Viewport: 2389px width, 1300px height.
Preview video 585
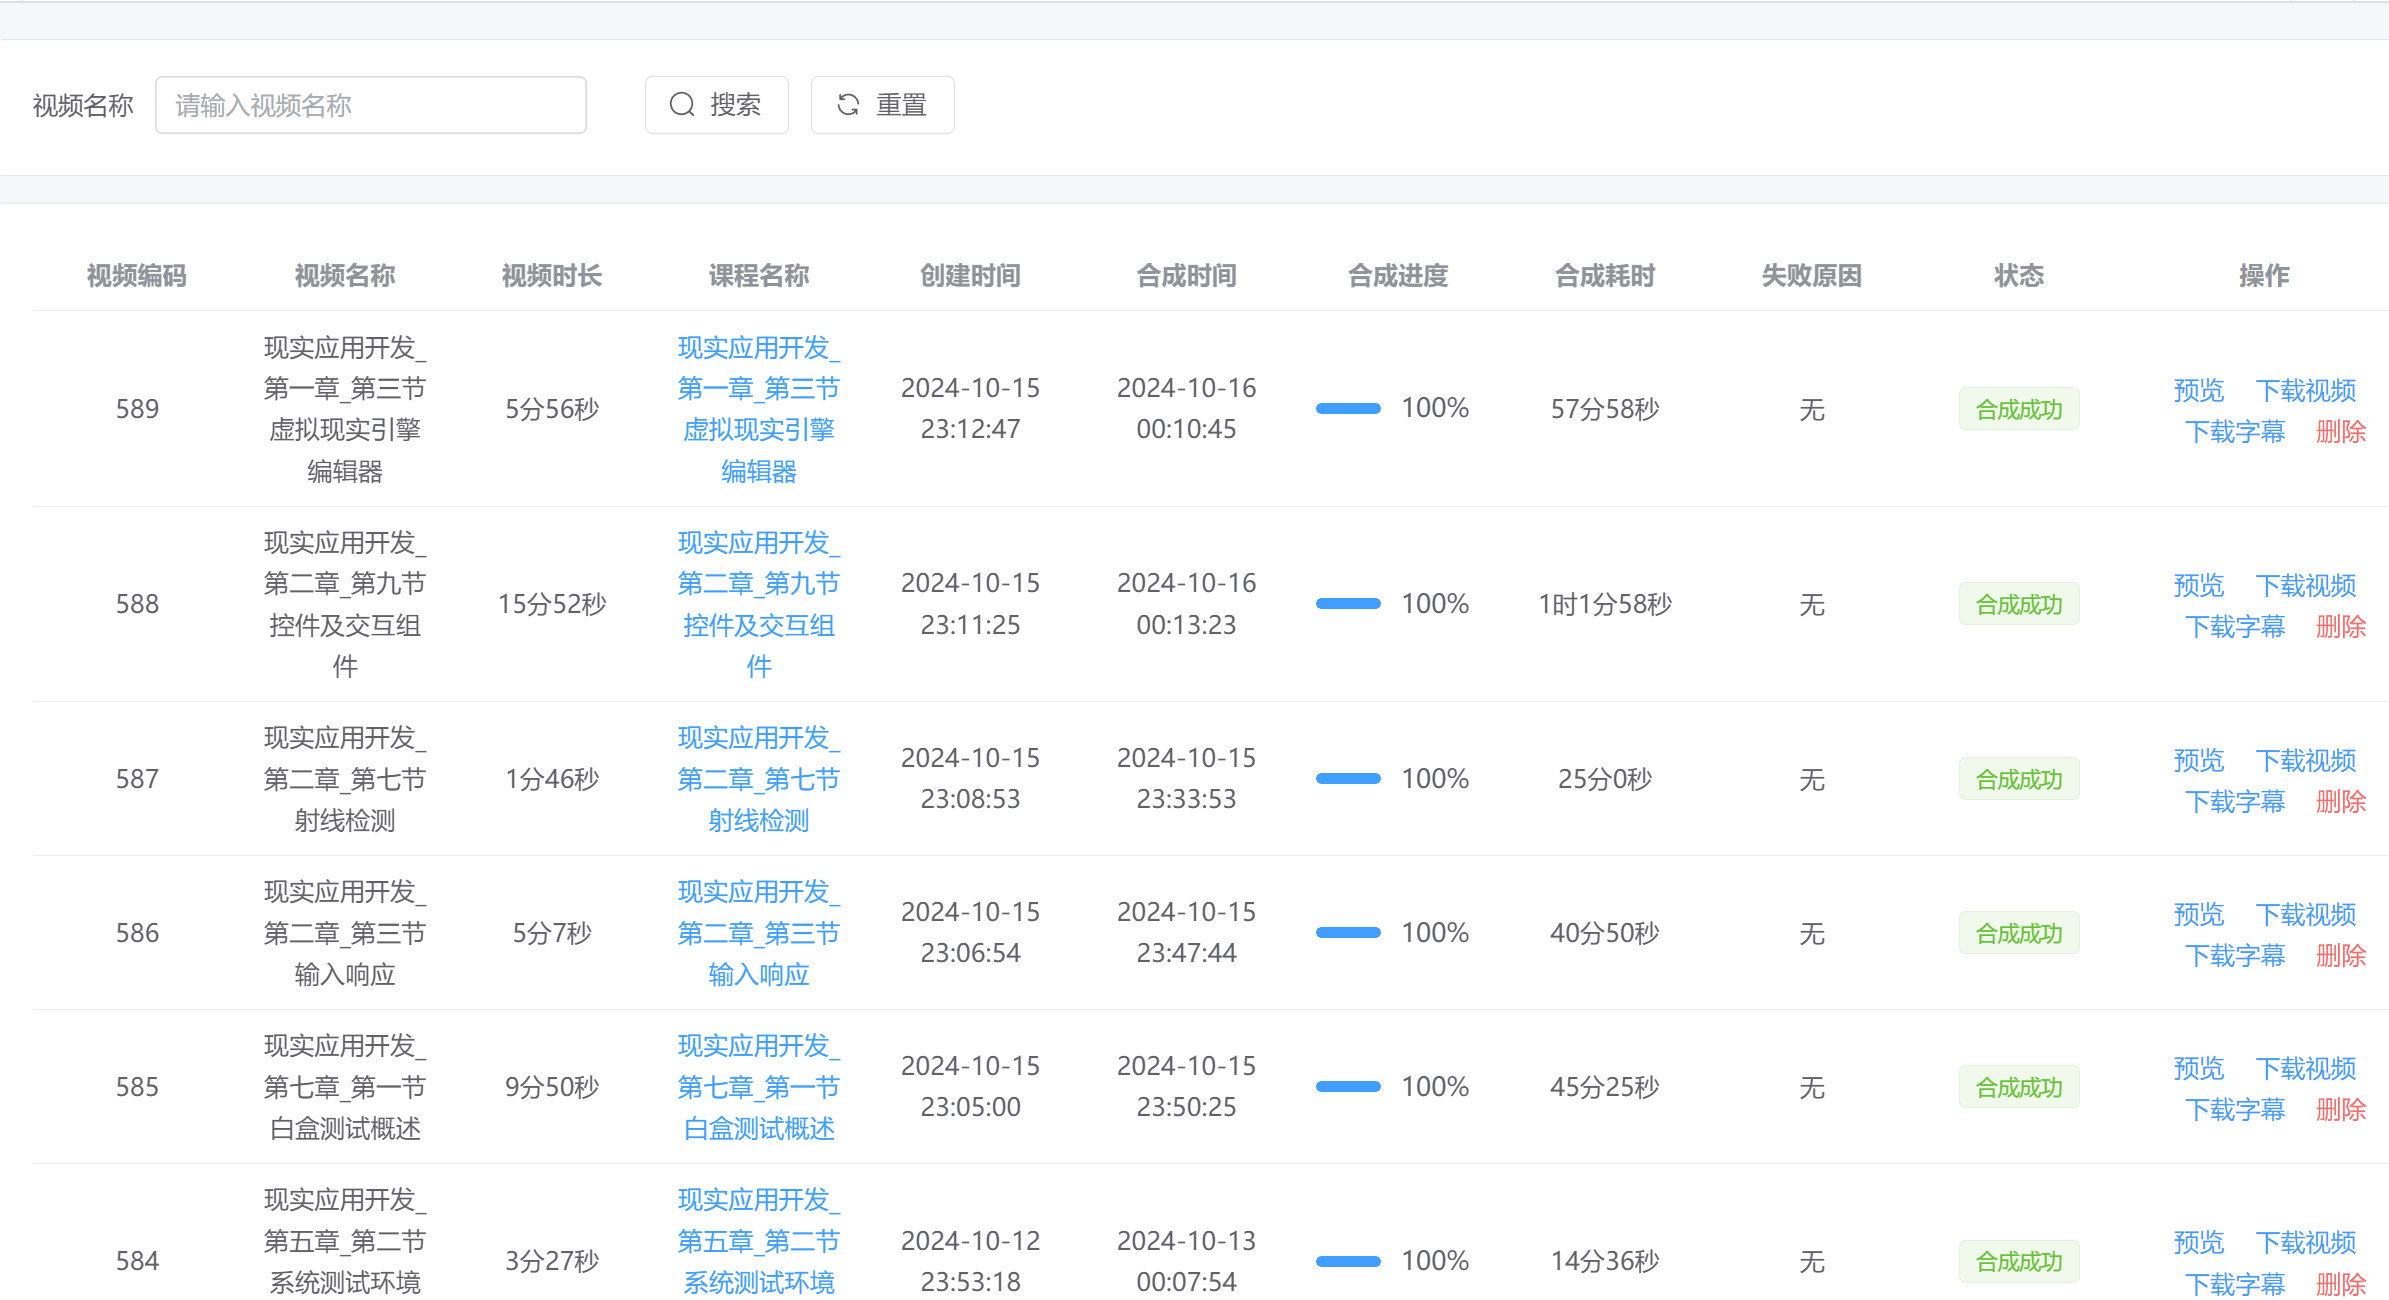(x=2198, y=1068)
